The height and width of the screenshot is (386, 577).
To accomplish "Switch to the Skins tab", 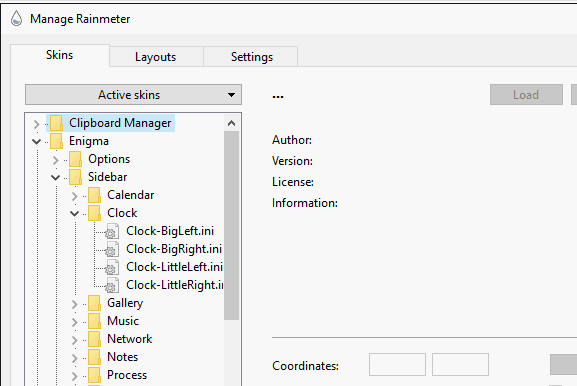I will point(60,55).
